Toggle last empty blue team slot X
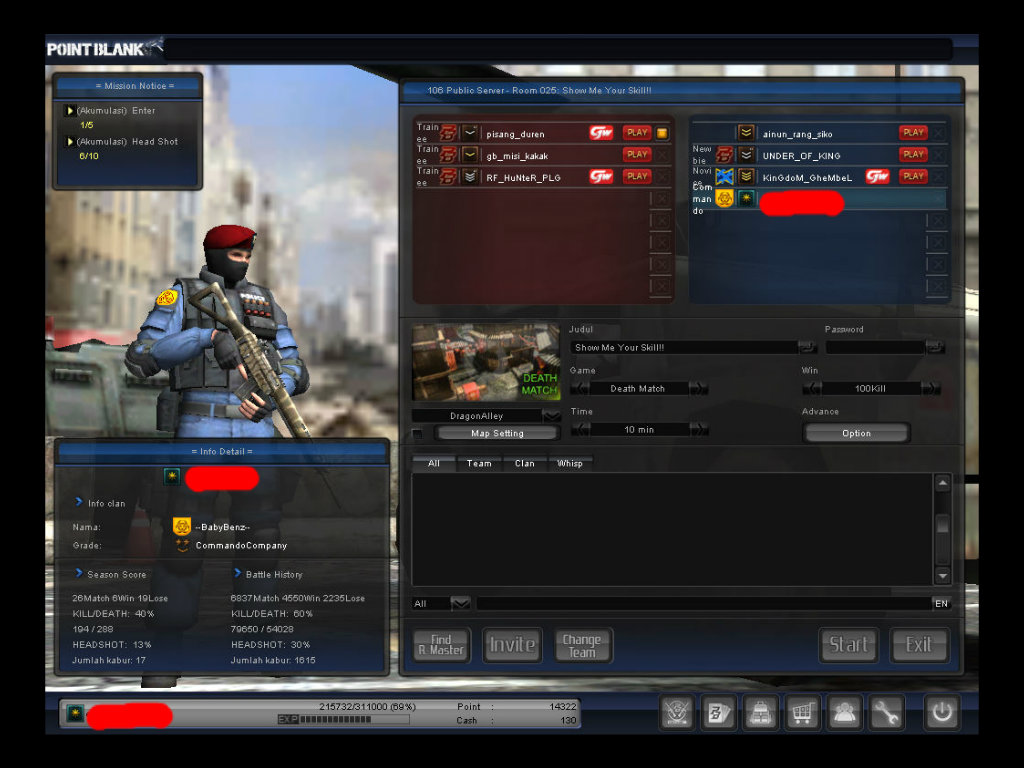The width and height of the screenshot is (1024, 768). [x=938, y=285]
